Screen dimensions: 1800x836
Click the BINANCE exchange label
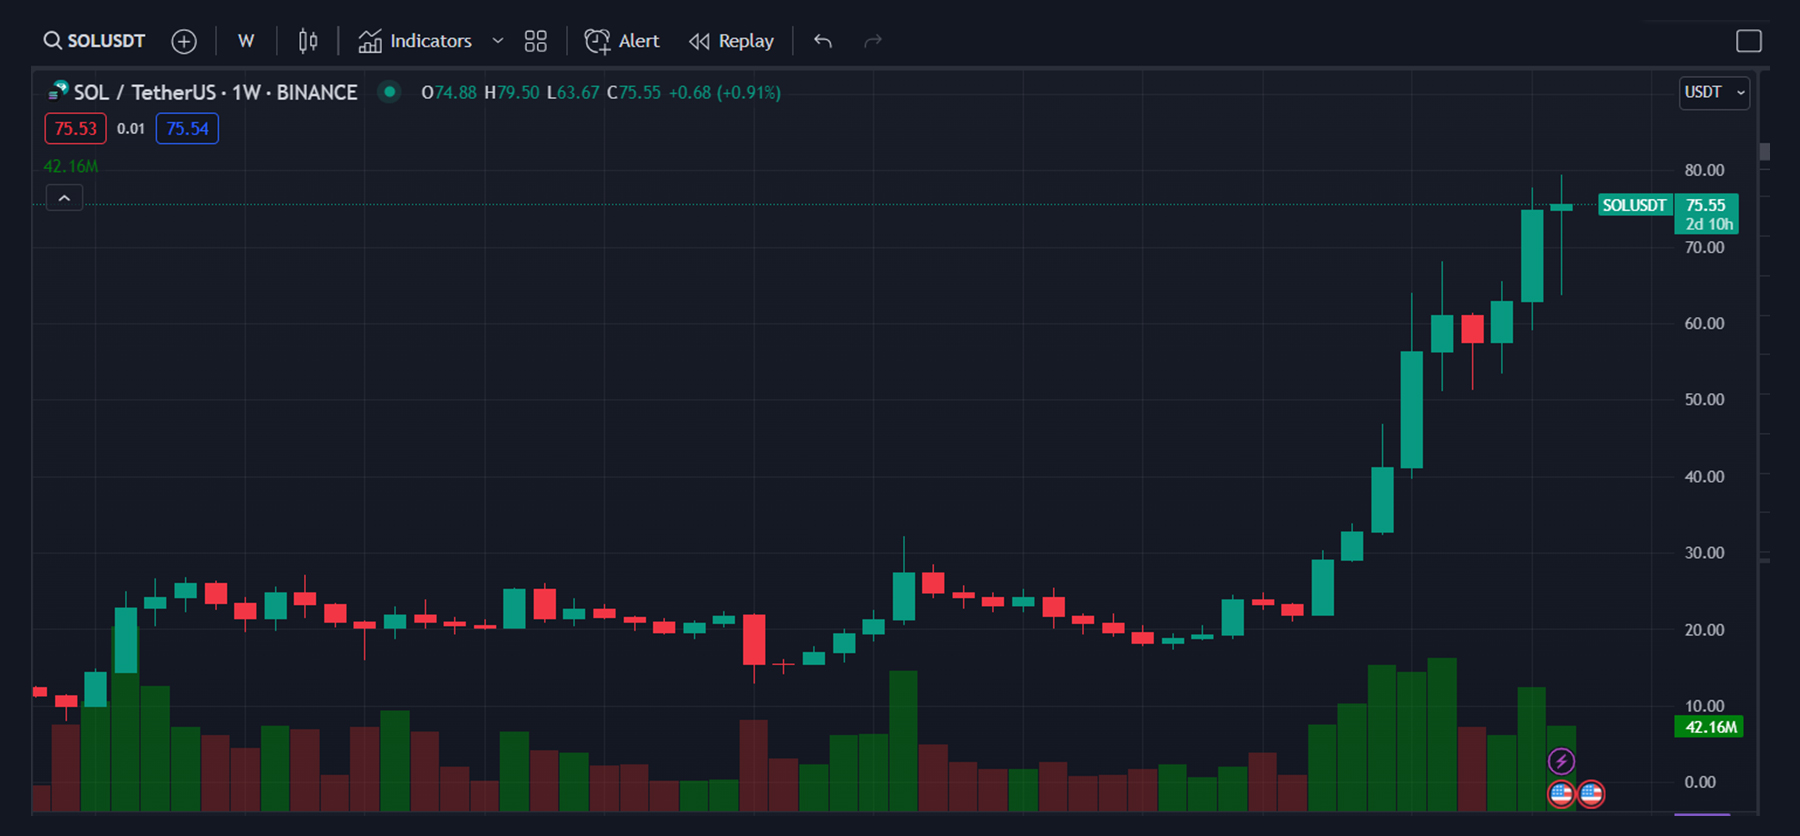[x=317, y=93]
